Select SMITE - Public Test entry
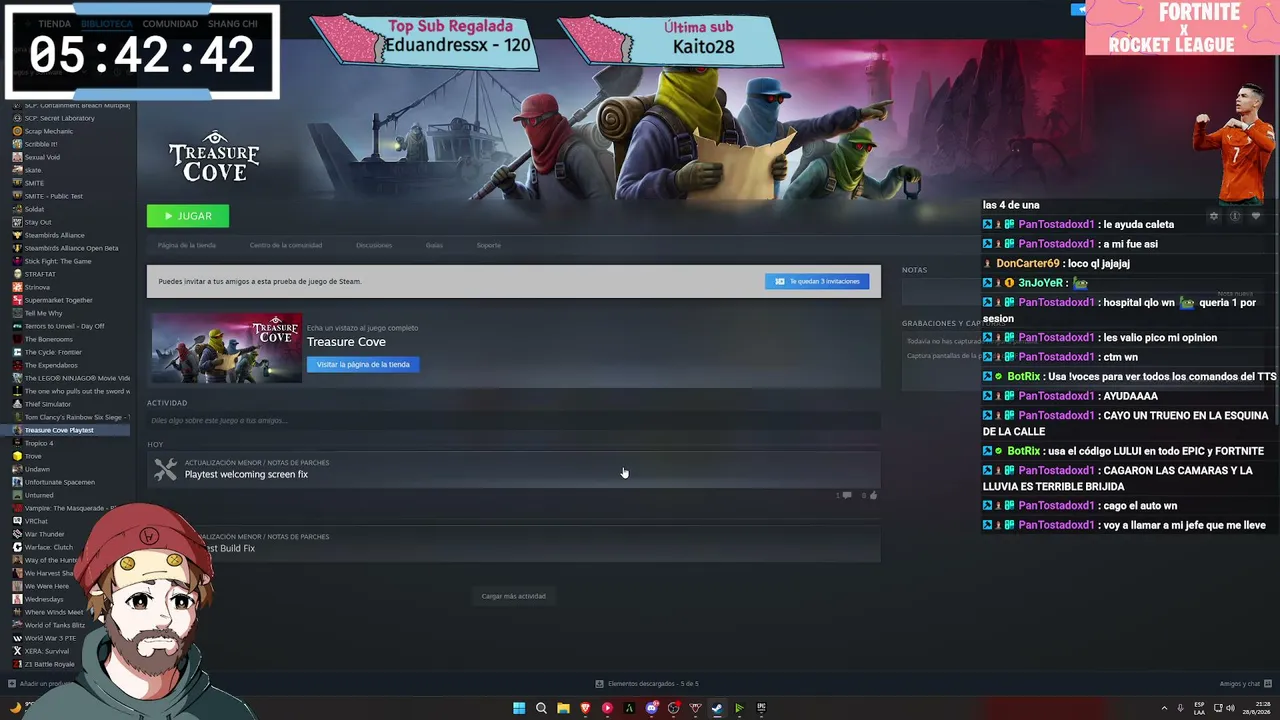Viewport: 1280px width, 720px height. click(x=54, y=196)
